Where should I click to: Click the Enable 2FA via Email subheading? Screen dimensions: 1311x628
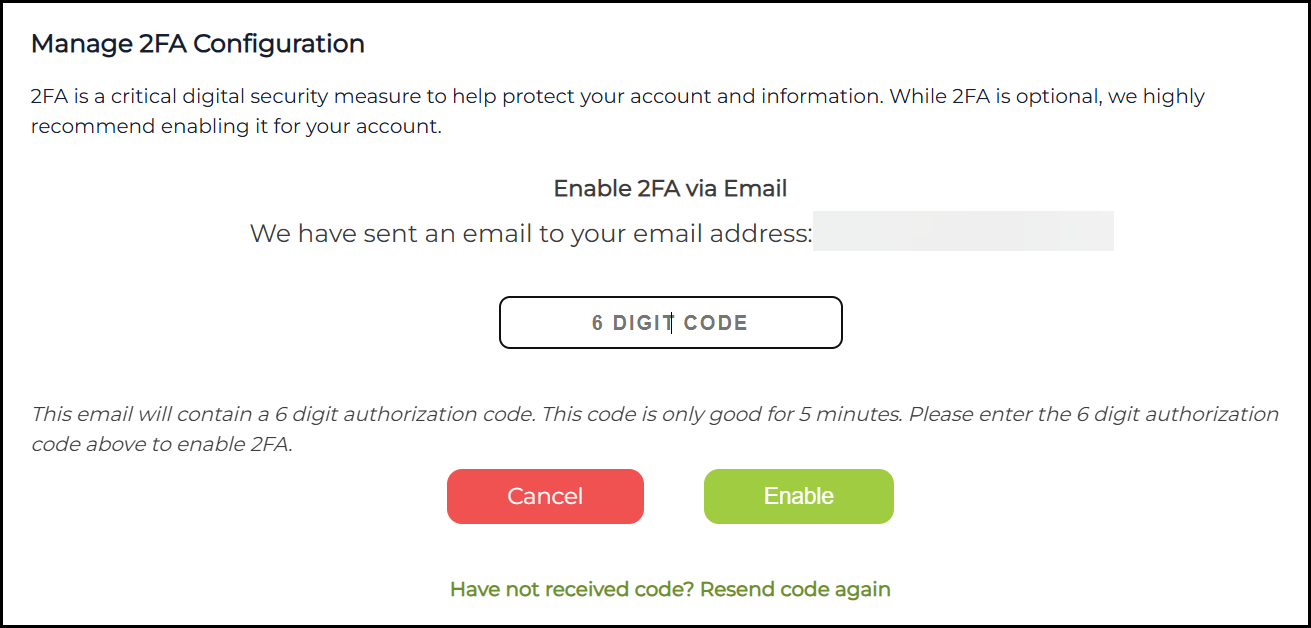click(670, 188)
